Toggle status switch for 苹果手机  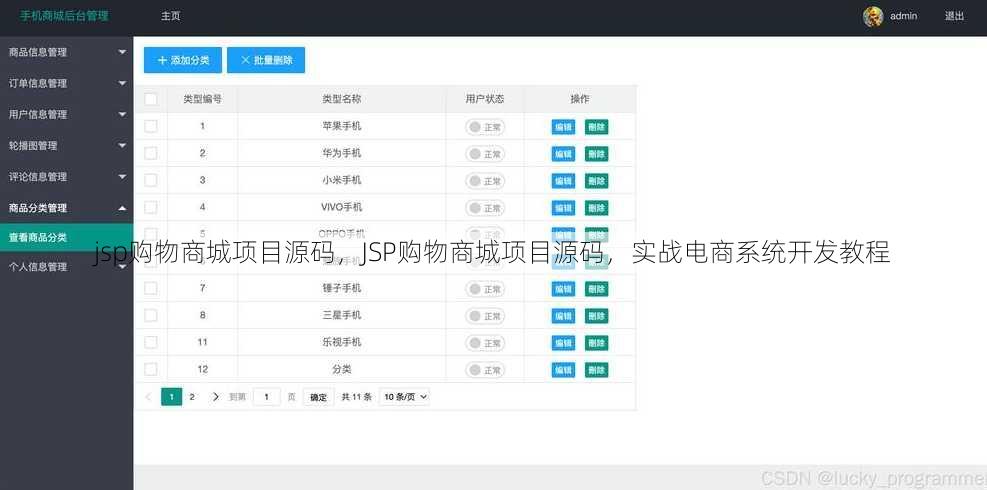pos(485,127)
